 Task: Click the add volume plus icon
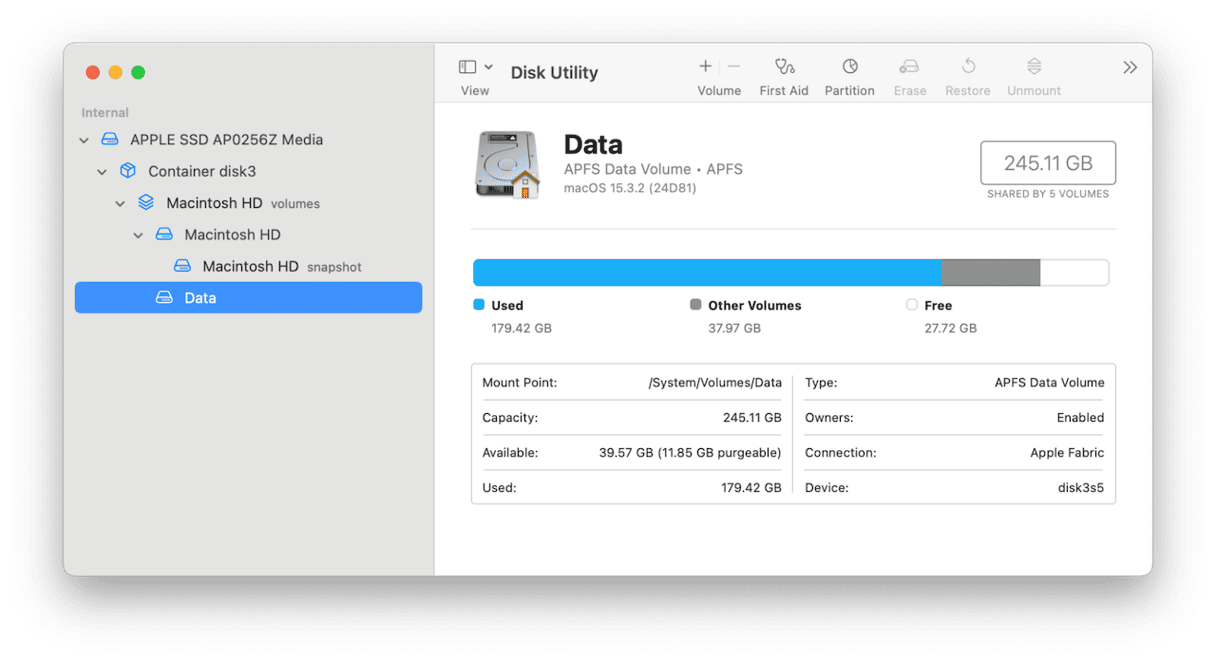pyautogui.click(x=705, y=66)
